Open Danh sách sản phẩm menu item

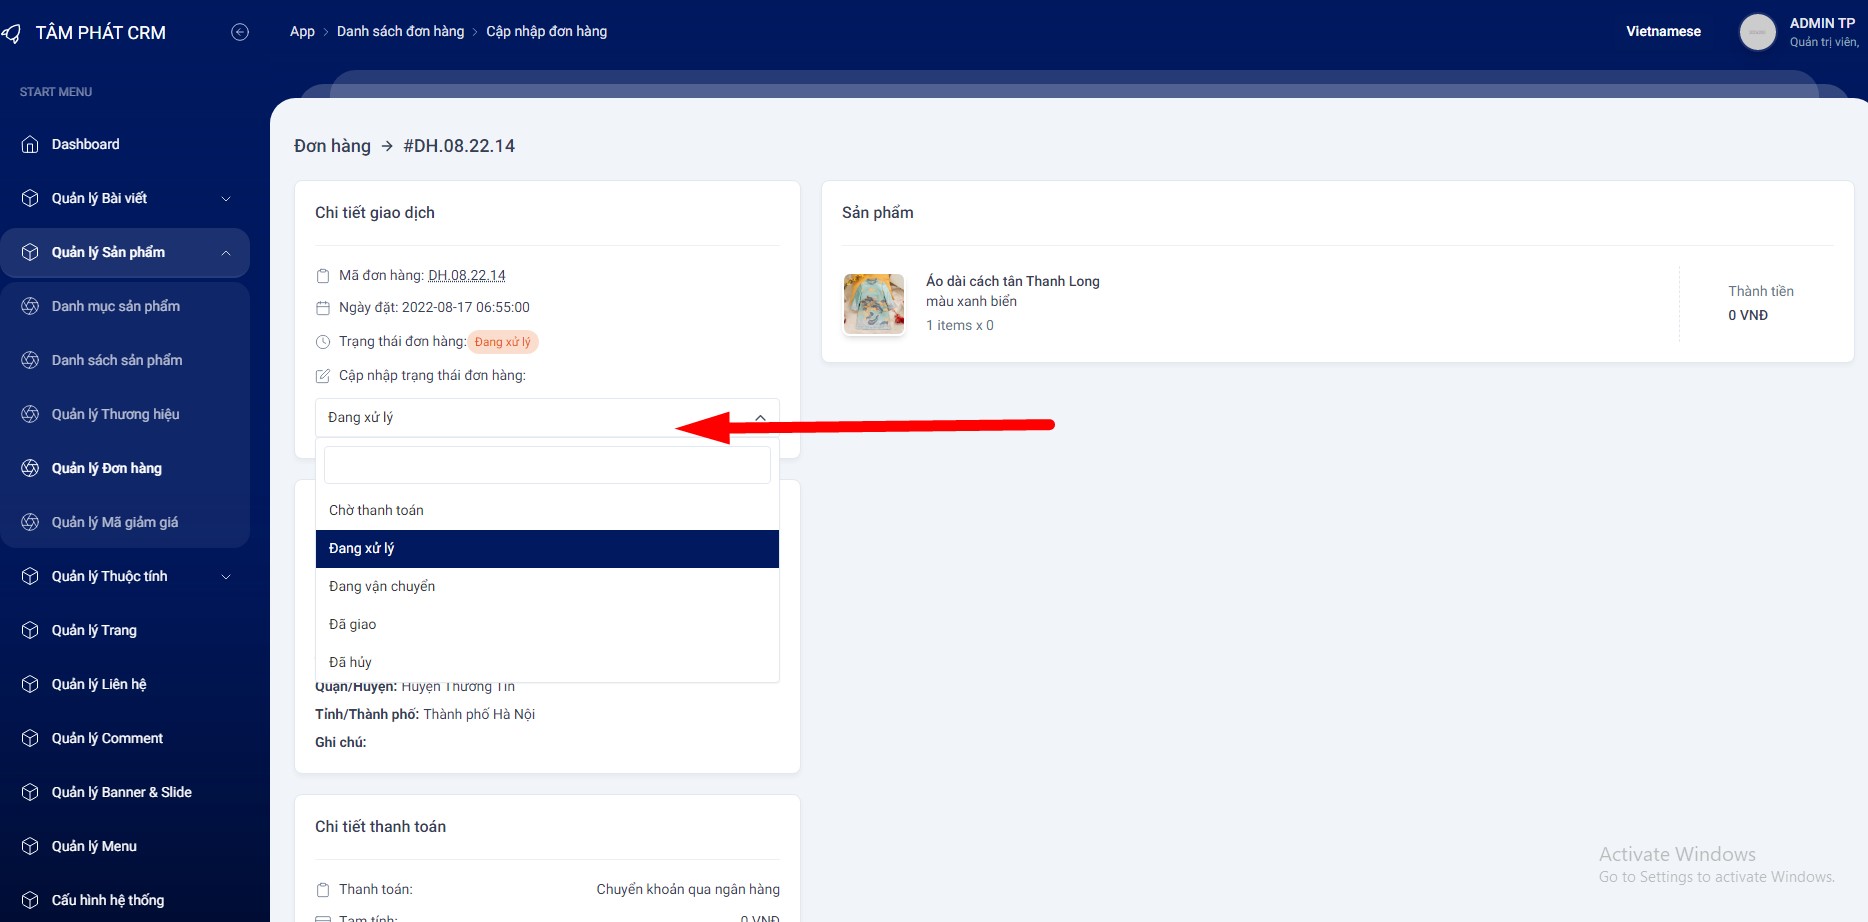[117, 361]
